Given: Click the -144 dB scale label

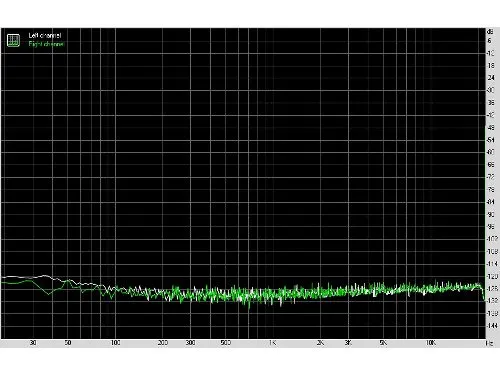Looking at the screenshot, I should (492, 326).
